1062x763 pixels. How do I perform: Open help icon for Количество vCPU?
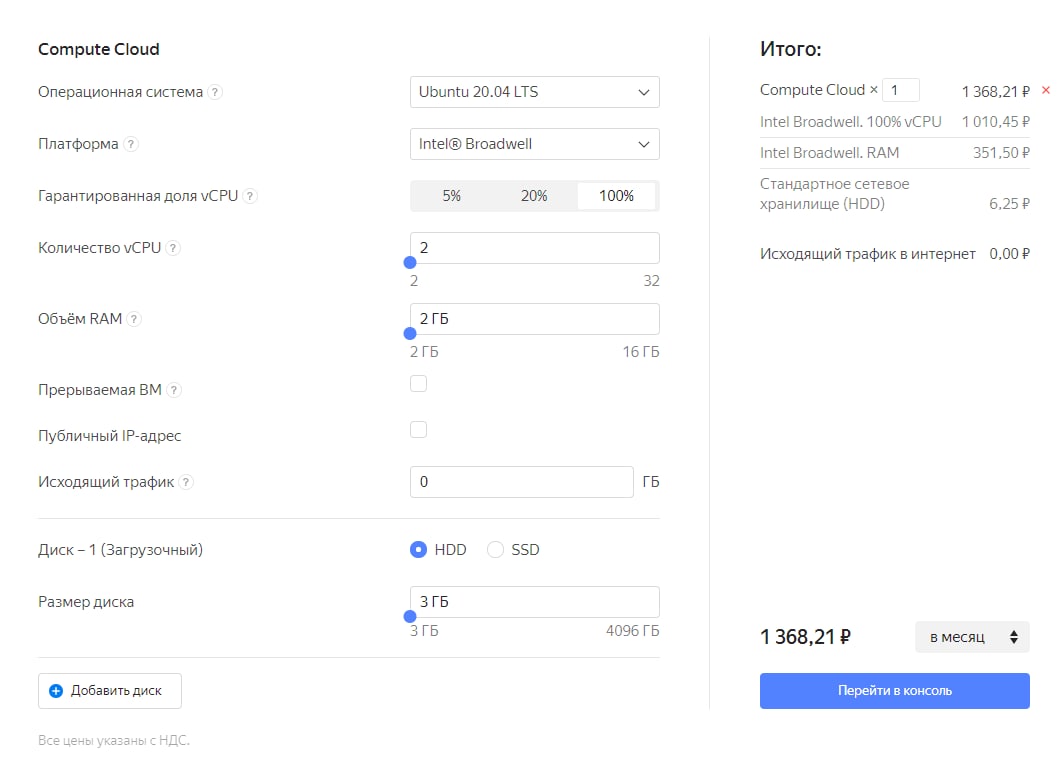pos(173,248)
